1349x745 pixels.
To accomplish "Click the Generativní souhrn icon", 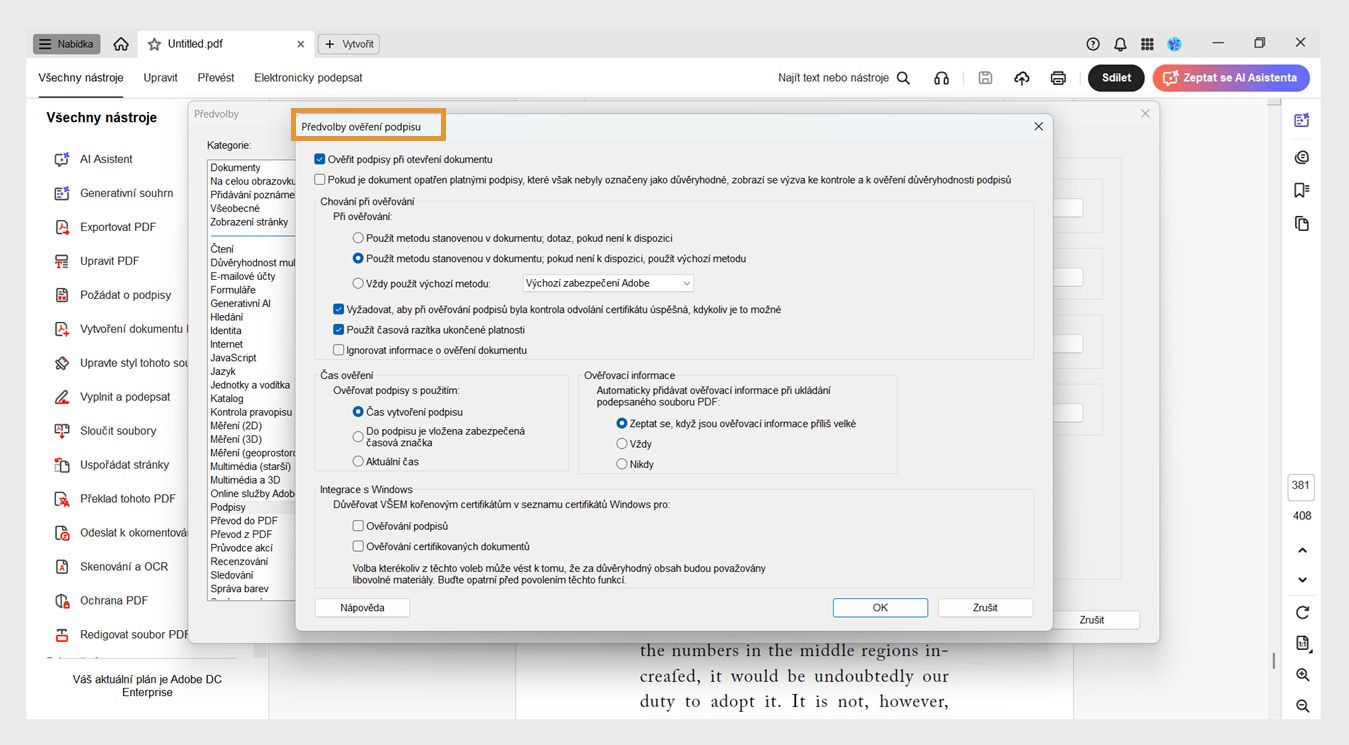I will pos(62,193).
